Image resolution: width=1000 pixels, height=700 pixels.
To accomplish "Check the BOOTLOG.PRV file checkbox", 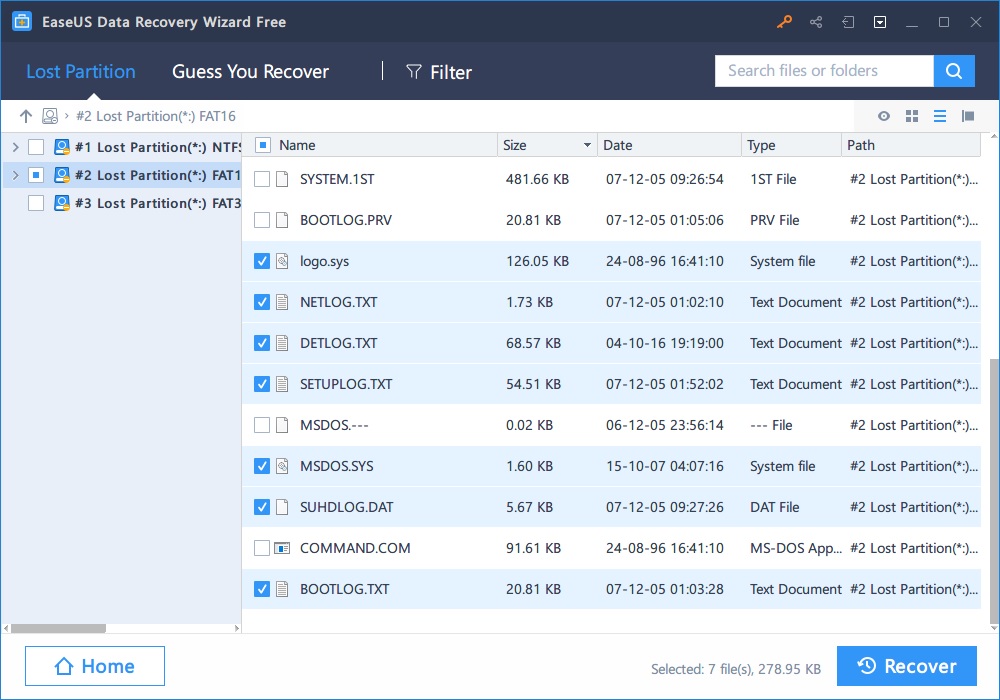I will point(261,220).
